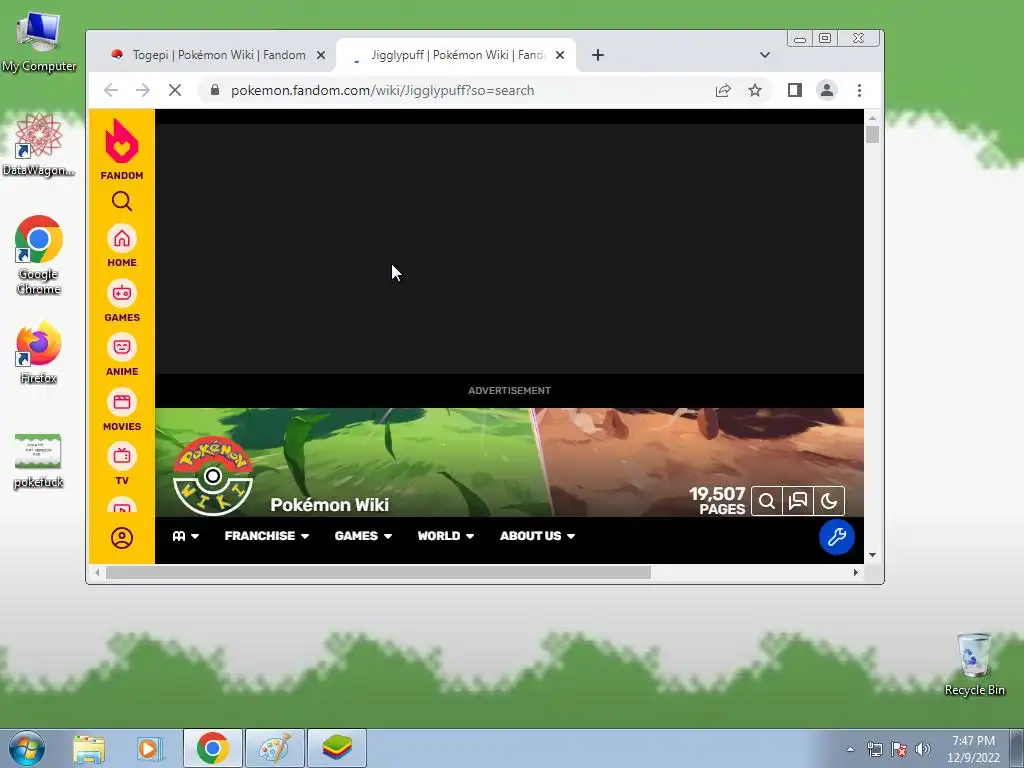This screenshot has height=768, width=1024.
Task: Open the TV sidebar section
Action: pyautogui.click(x=121, y=464)
